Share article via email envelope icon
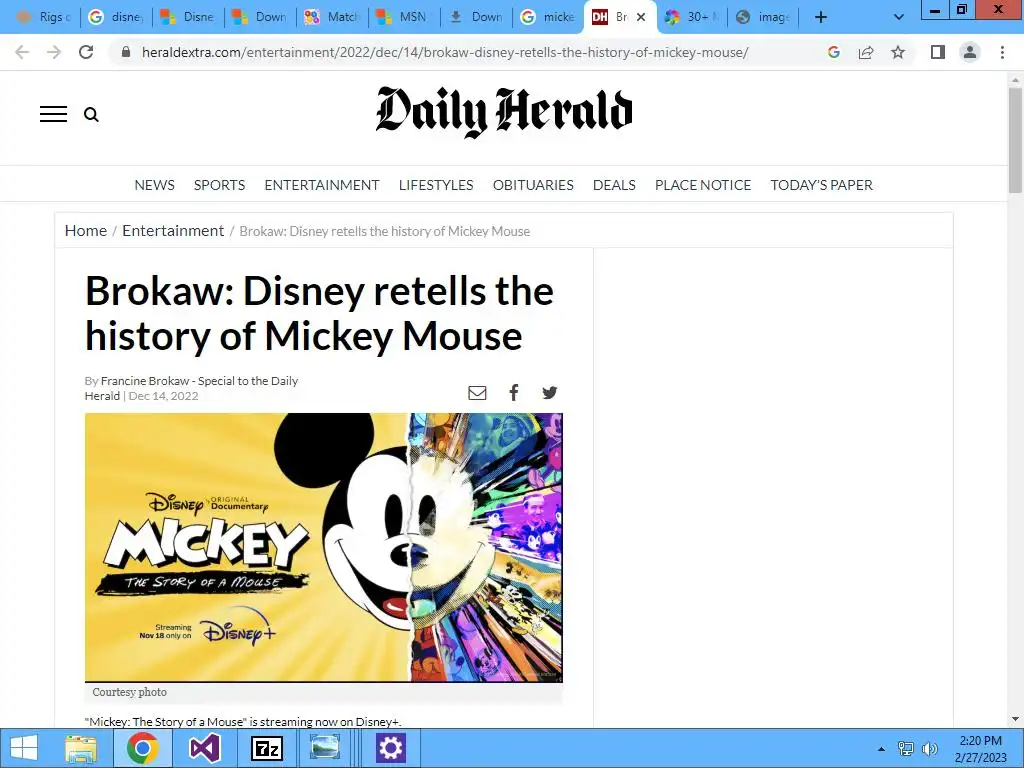The height and width of the screenshot is (768, 1024). click(x=477, y=392)
